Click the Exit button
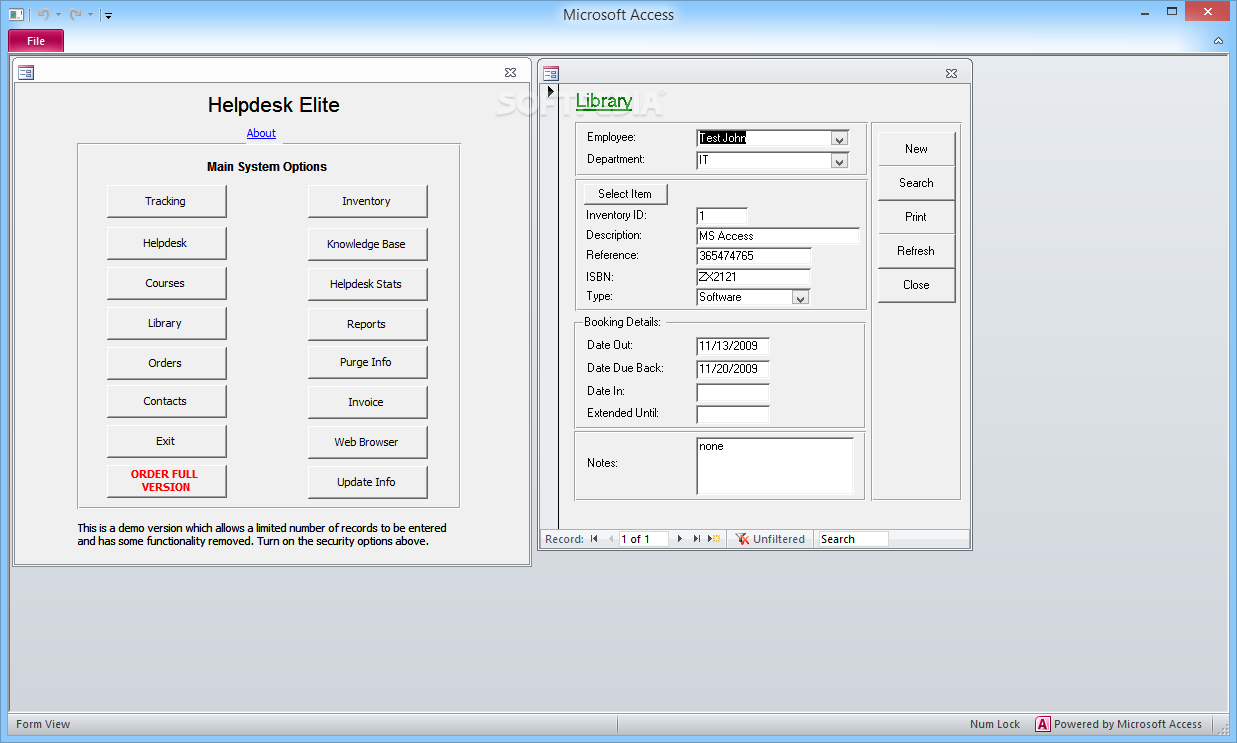 166,441
